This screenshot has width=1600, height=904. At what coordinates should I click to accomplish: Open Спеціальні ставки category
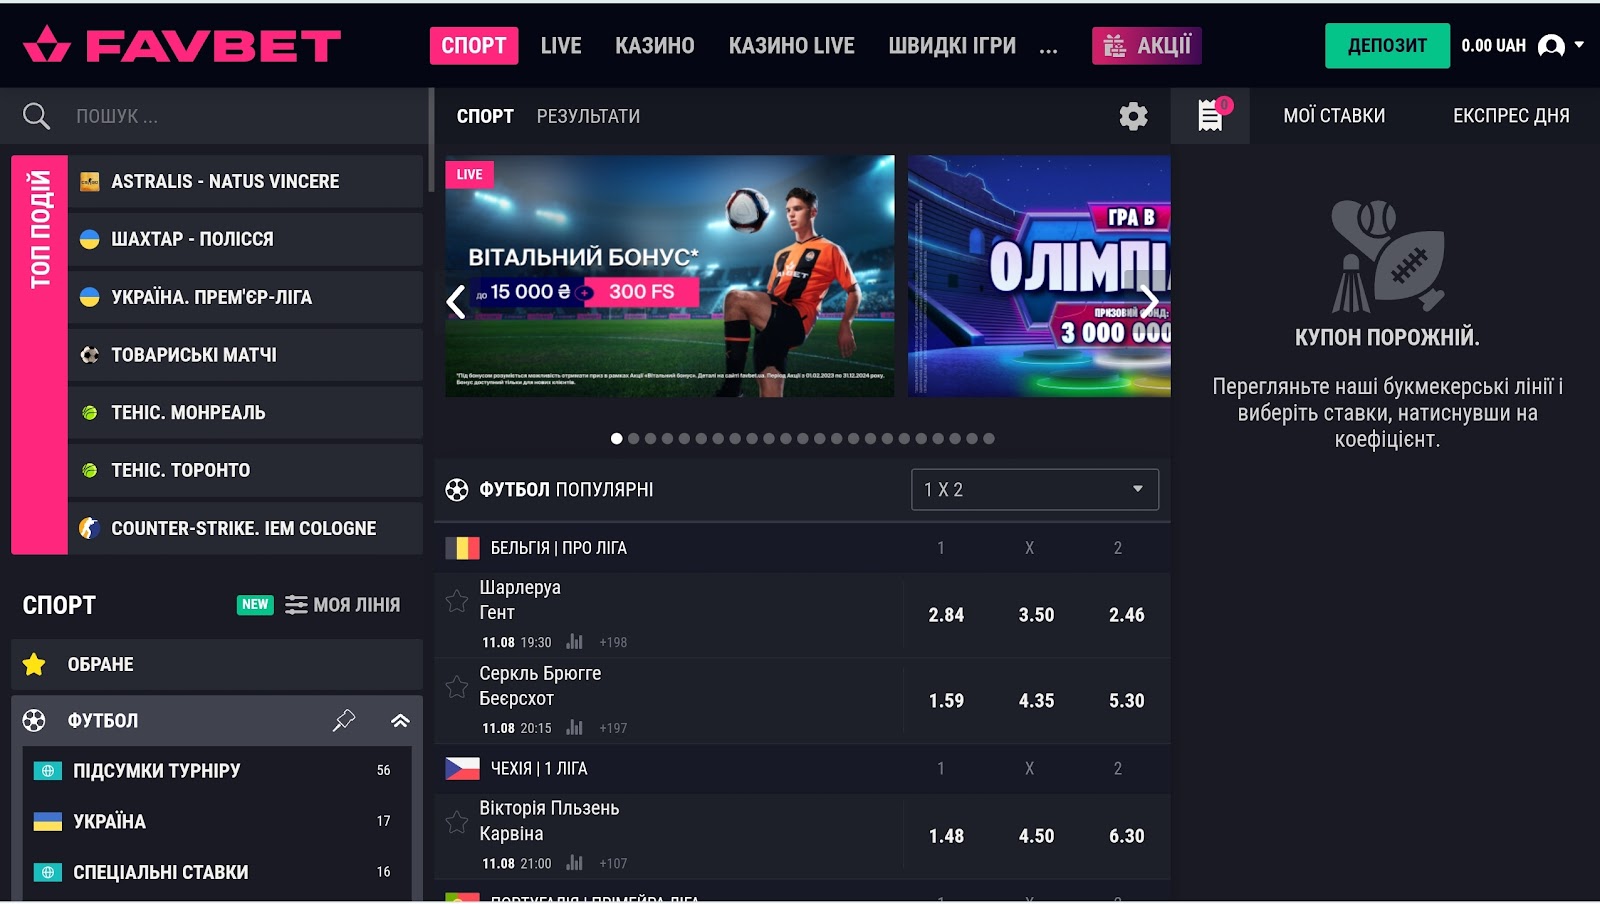(217, 872)
